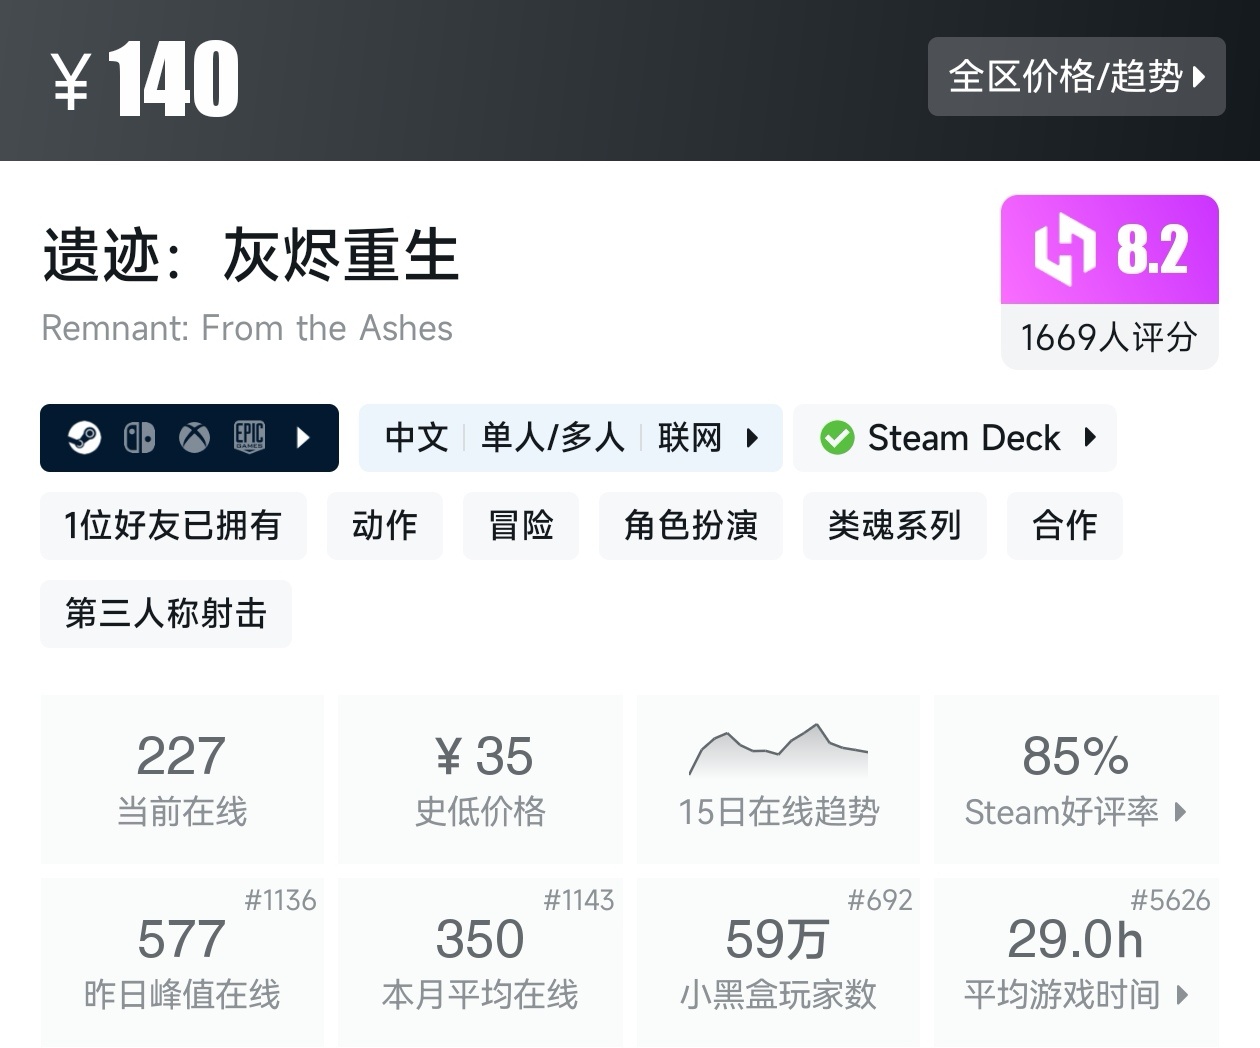Click the Steam platform icon

pyautogui.click(x=84, y=438)
